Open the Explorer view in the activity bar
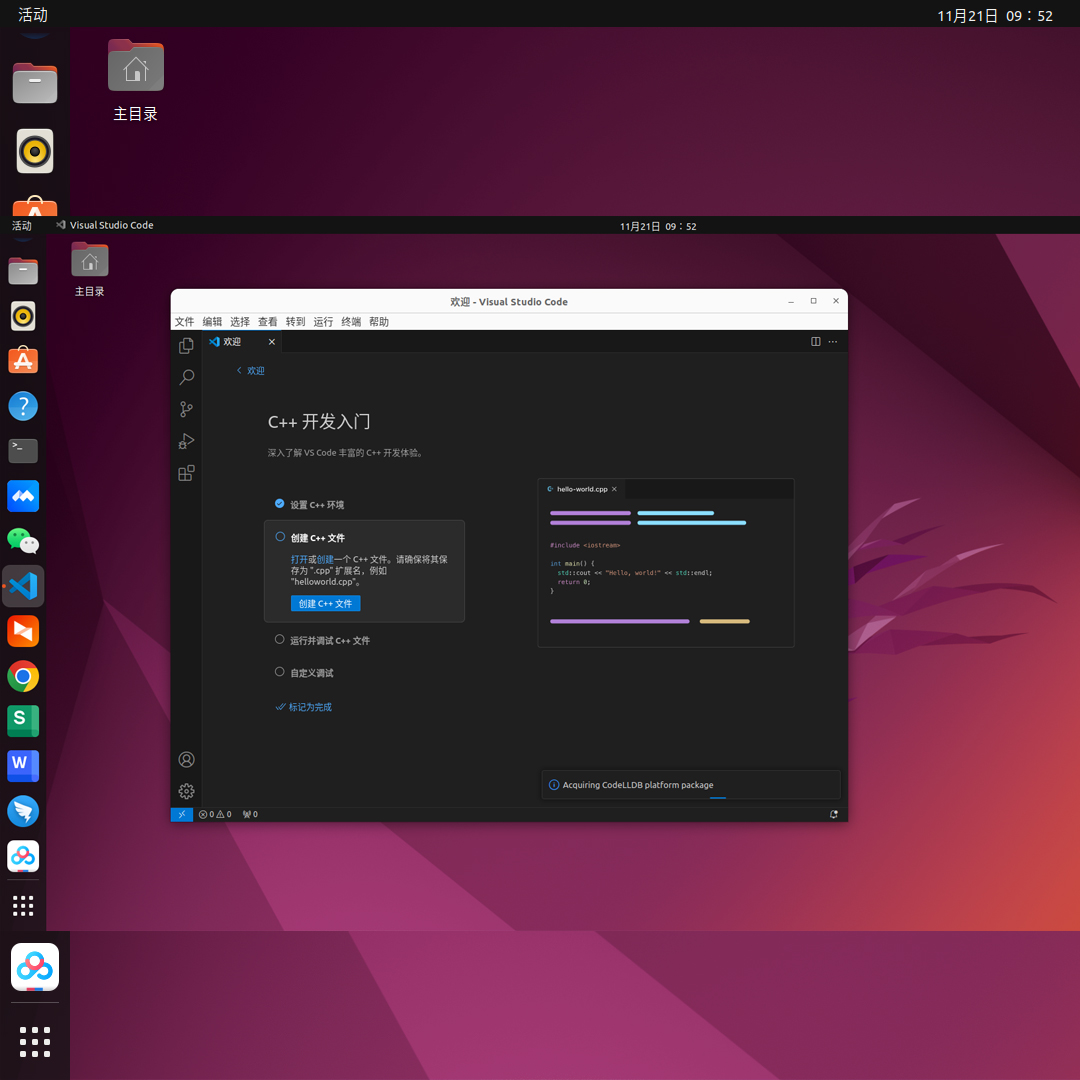Screen dimensions: 1080x1080 pyautogui.click(x=186, y=345)
